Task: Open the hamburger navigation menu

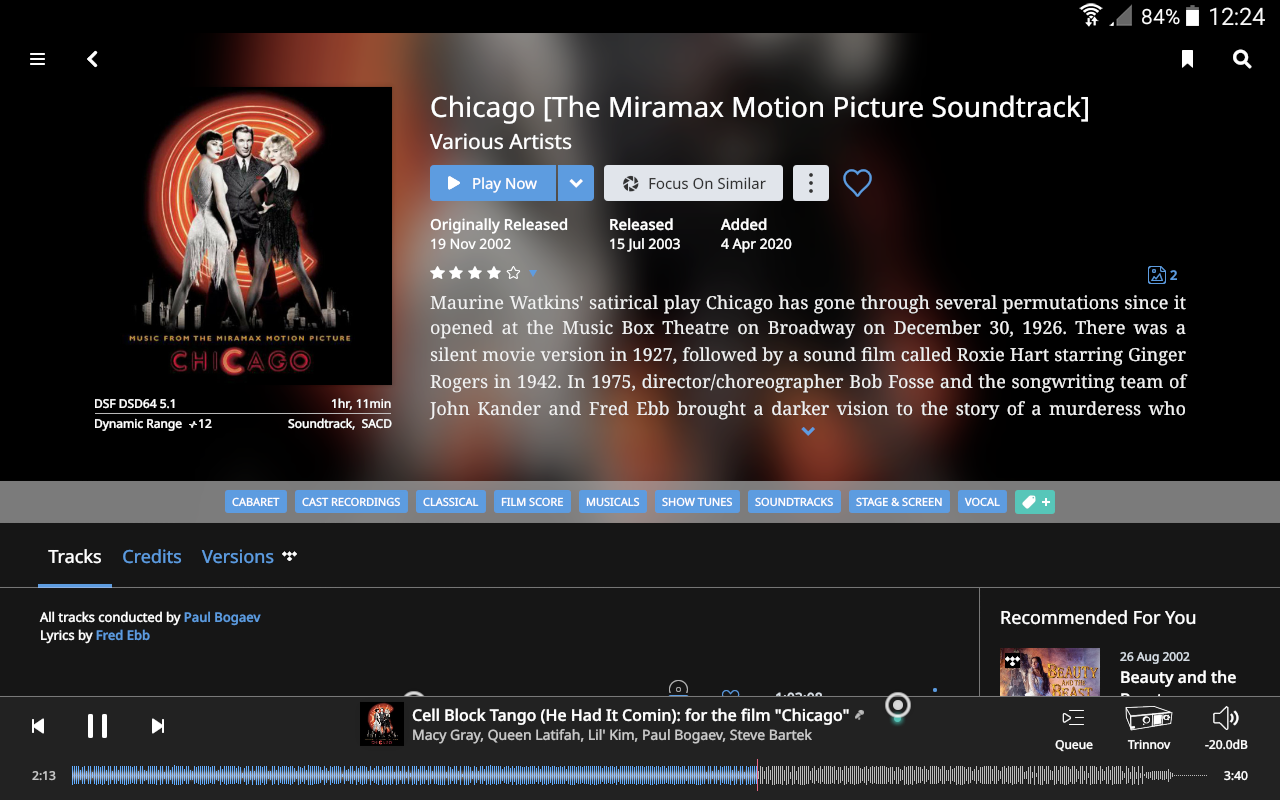Action: (38, 59)
